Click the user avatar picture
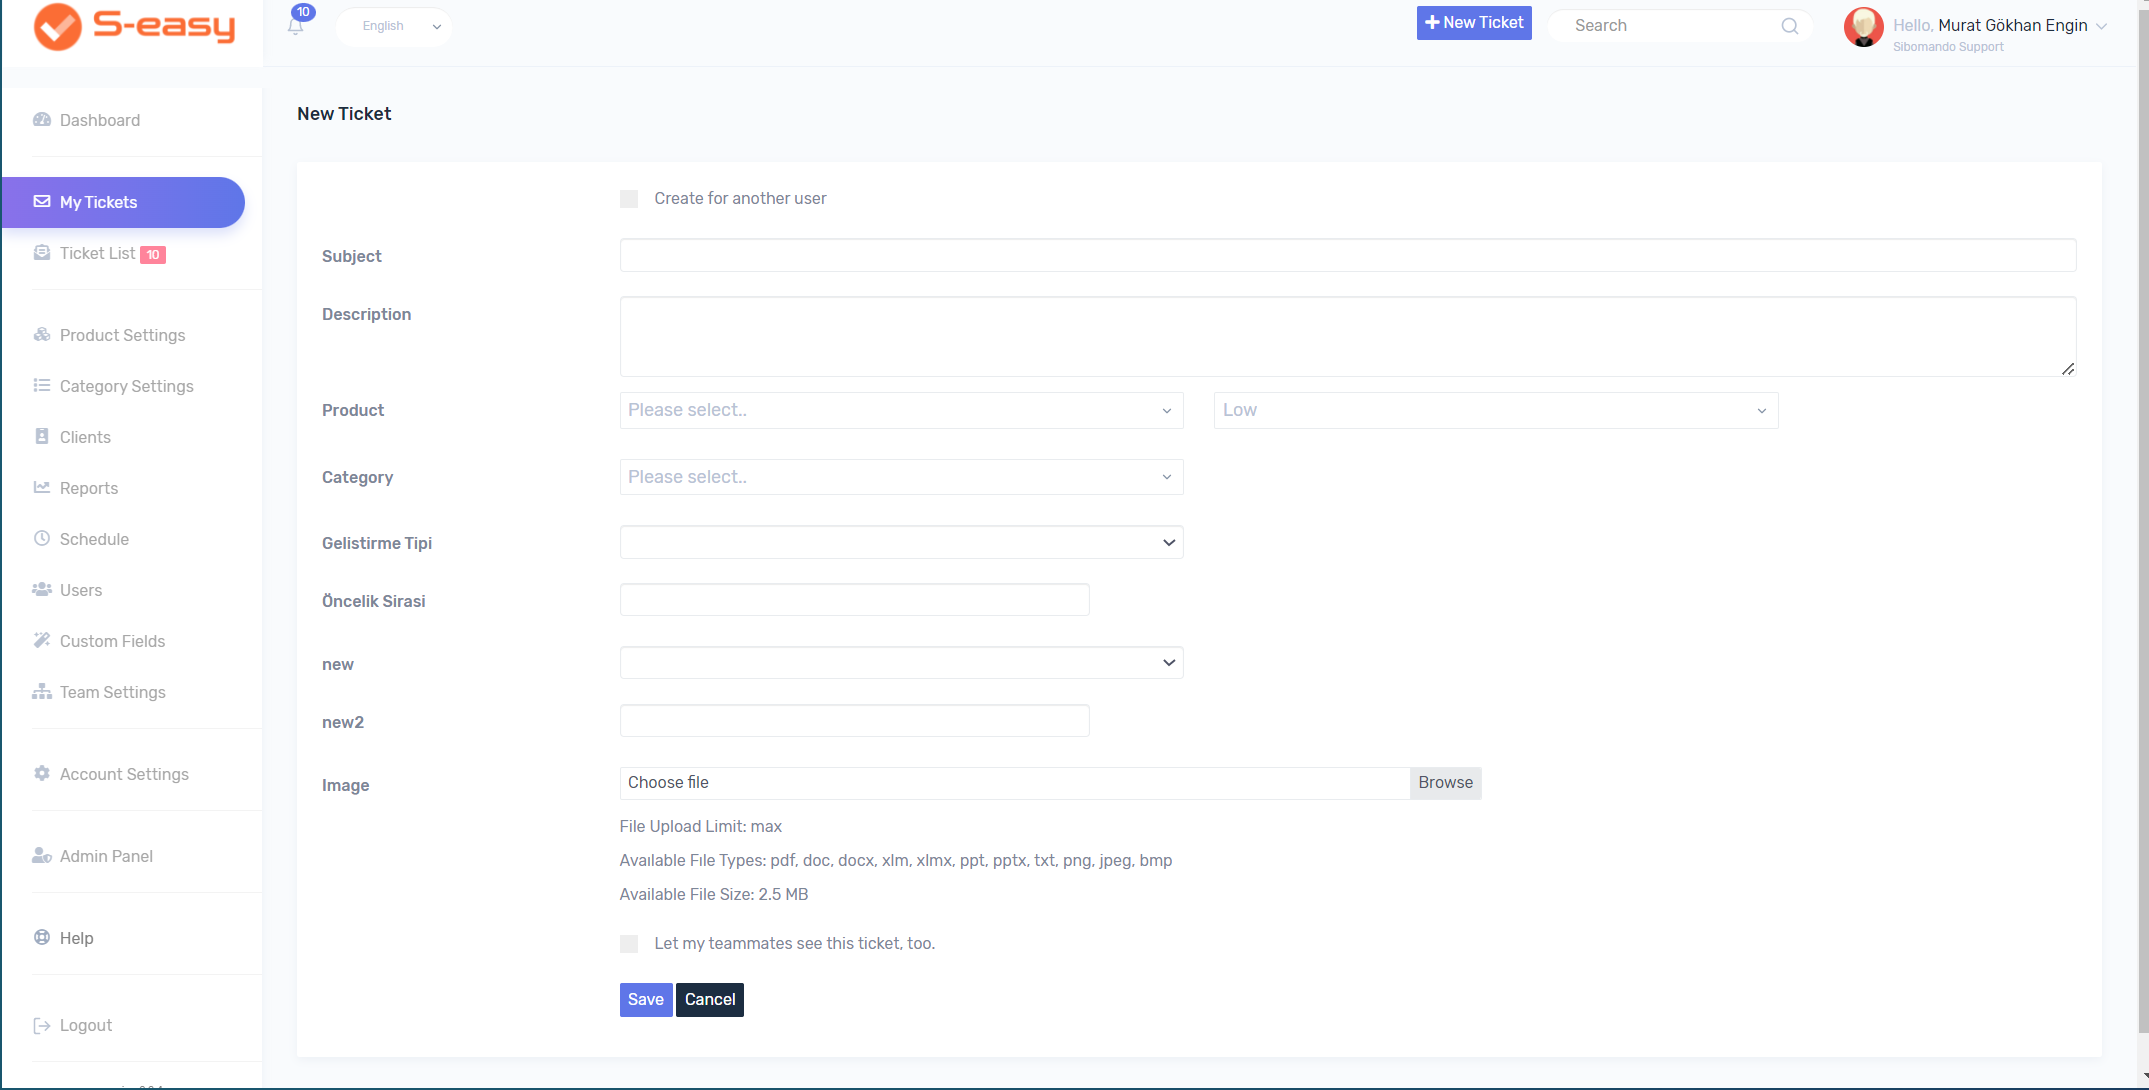 click(1863, 27)
